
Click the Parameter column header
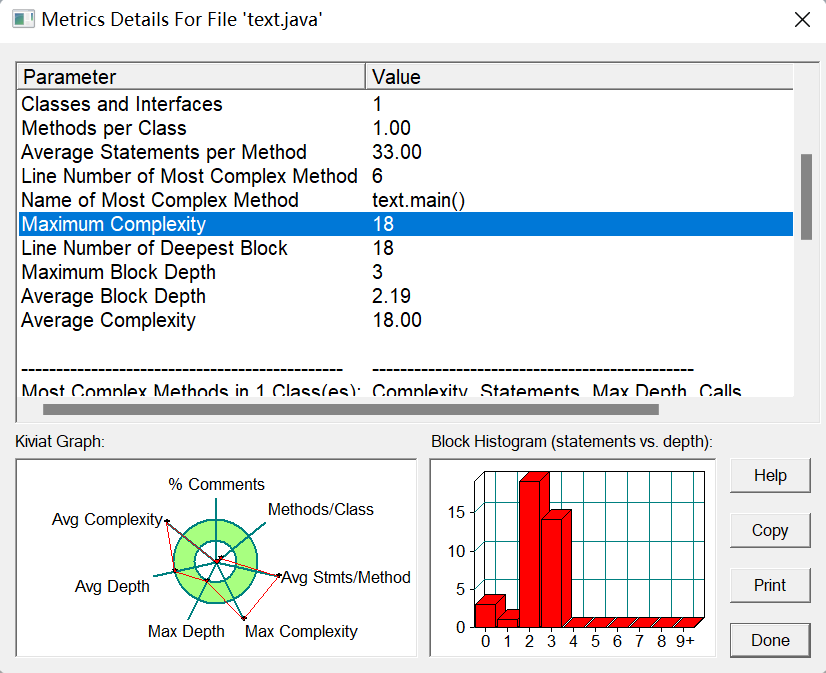coord(192,77)
